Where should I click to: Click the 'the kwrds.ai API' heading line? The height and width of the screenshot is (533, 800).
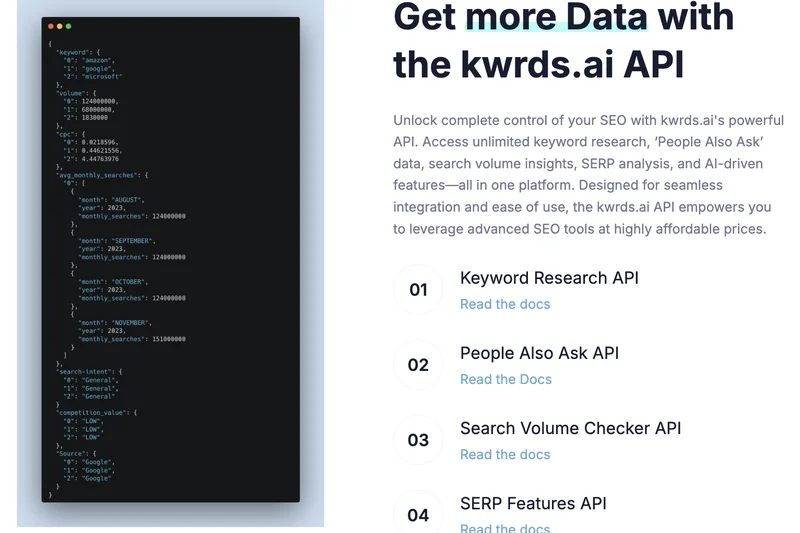click(538, 64)
